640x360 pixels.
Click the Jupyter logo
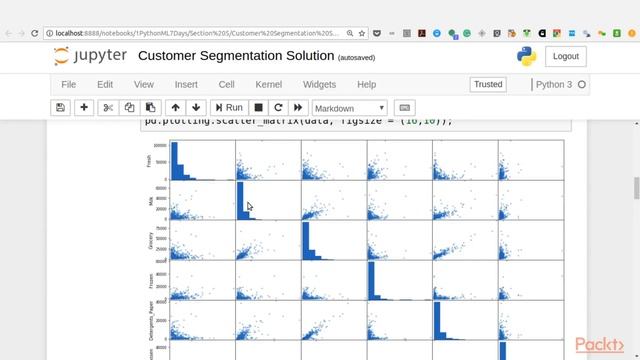point(90,56)
